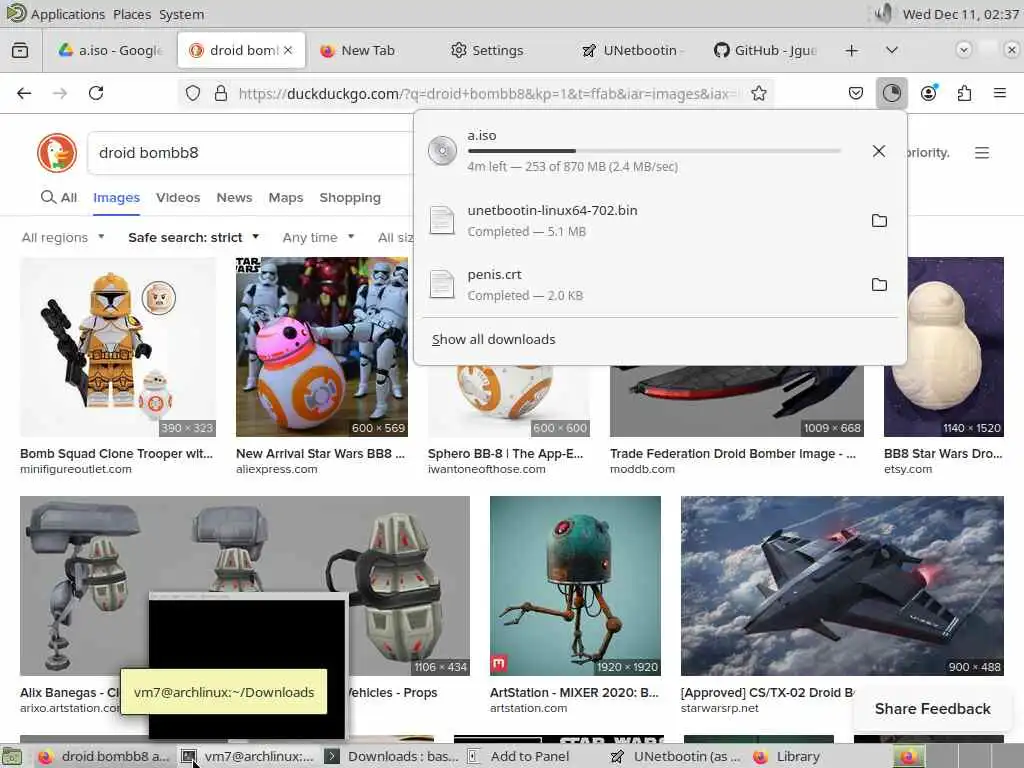Select the Images search category
The image size is (1024, 768).
[x=116, y=197]
